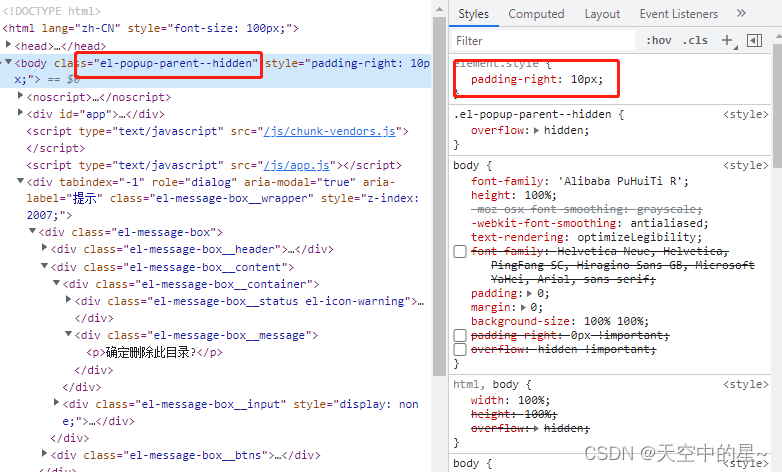Open the /js/chunk-vendors.js script link

coord(330,132)
